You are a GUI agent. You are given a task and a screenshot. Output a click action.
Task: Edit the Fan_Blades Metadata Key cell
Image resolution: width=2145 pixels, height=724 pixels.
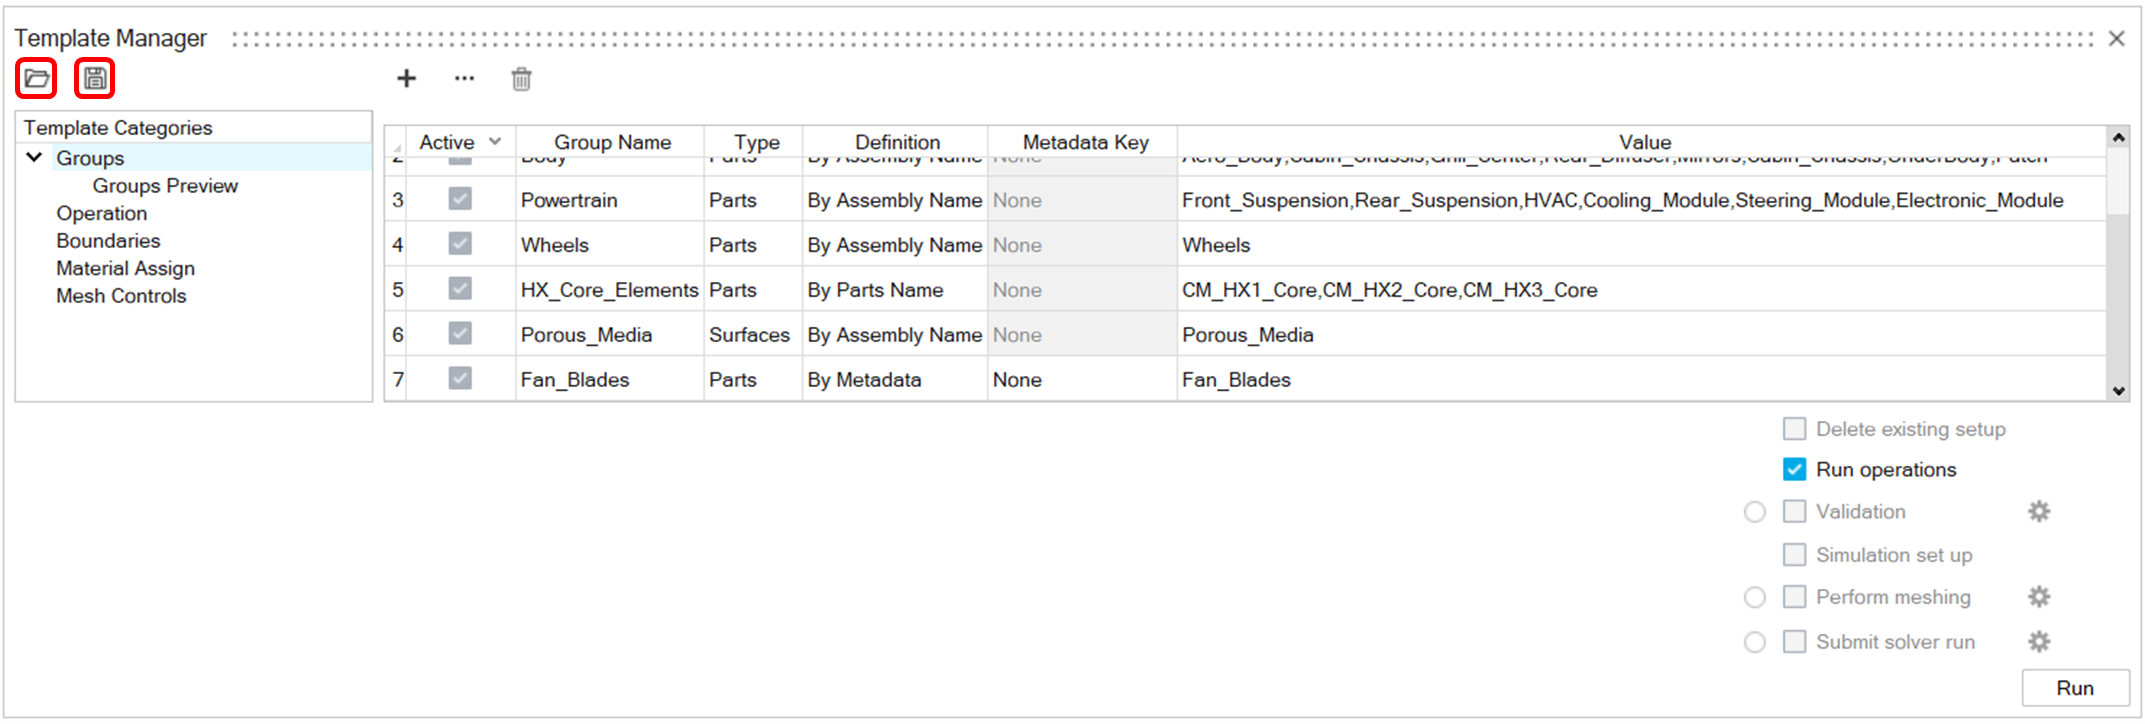coord(1081,380)
